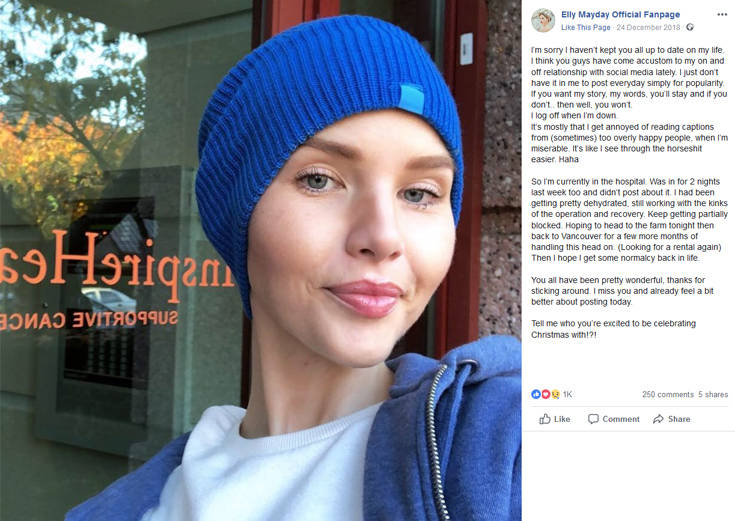Screen dimensions: 735x521
Task: Click the sad face reaction icon
Action: point(555,394)
